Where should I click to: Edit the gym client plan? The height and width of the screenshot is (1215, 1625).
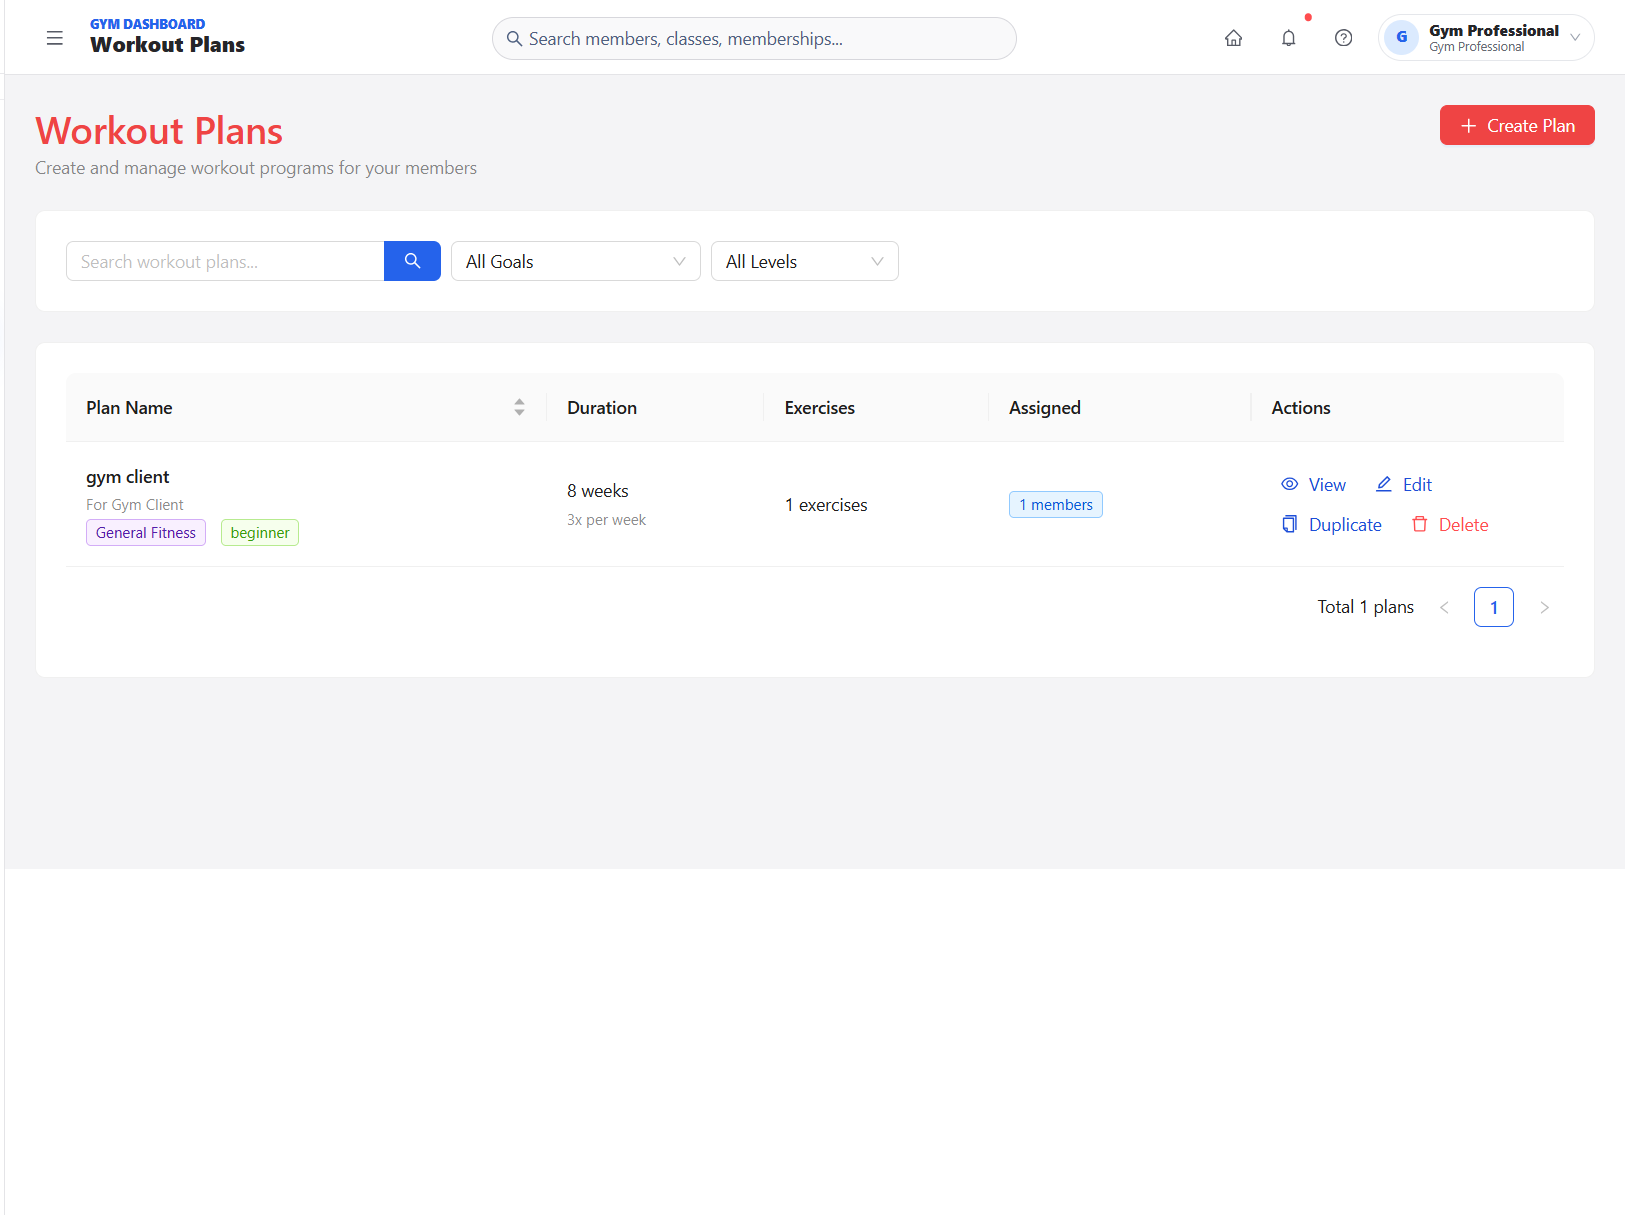pyautogui.click(x=1403, y=485)
